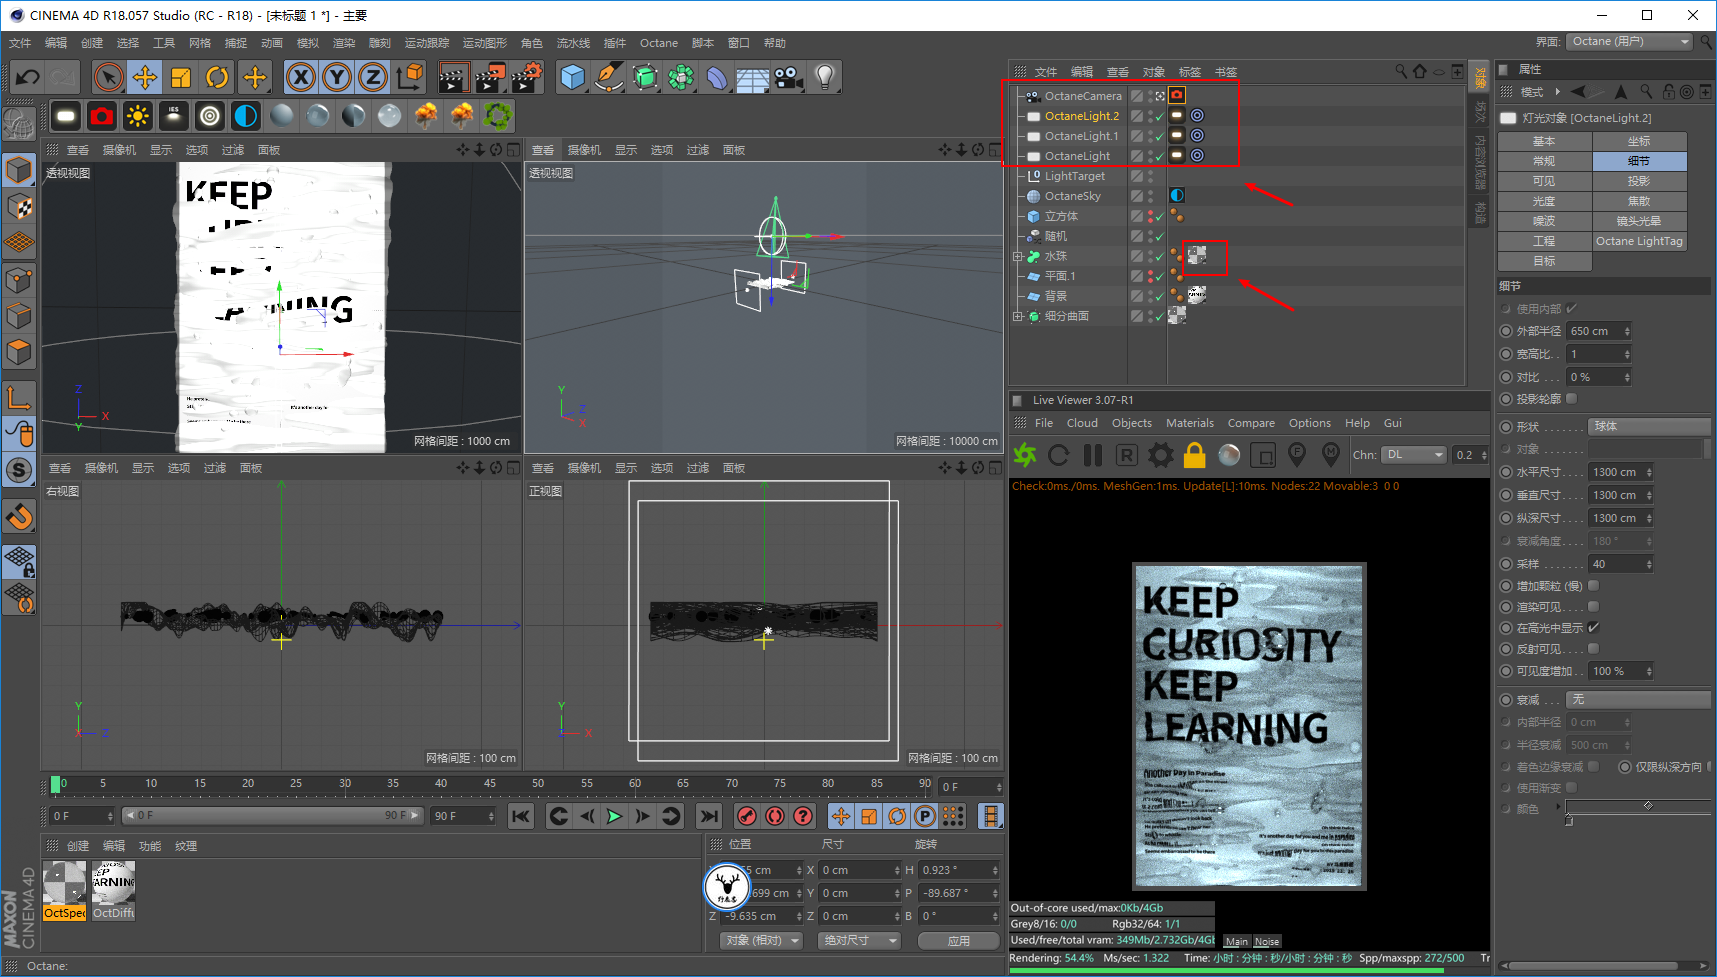Click the spline Pen tool icon
Viewport: 1717px width, 977px height.
point(609,77)
